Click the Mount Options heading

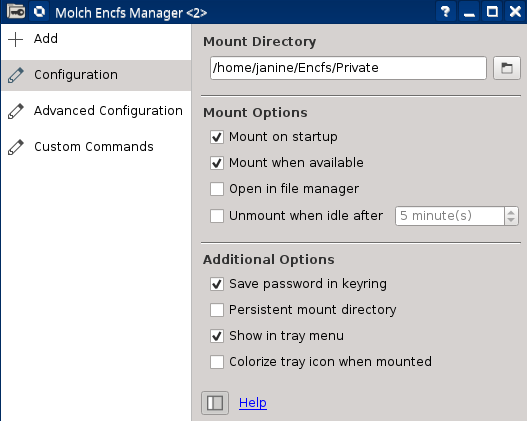pos(255,113)
